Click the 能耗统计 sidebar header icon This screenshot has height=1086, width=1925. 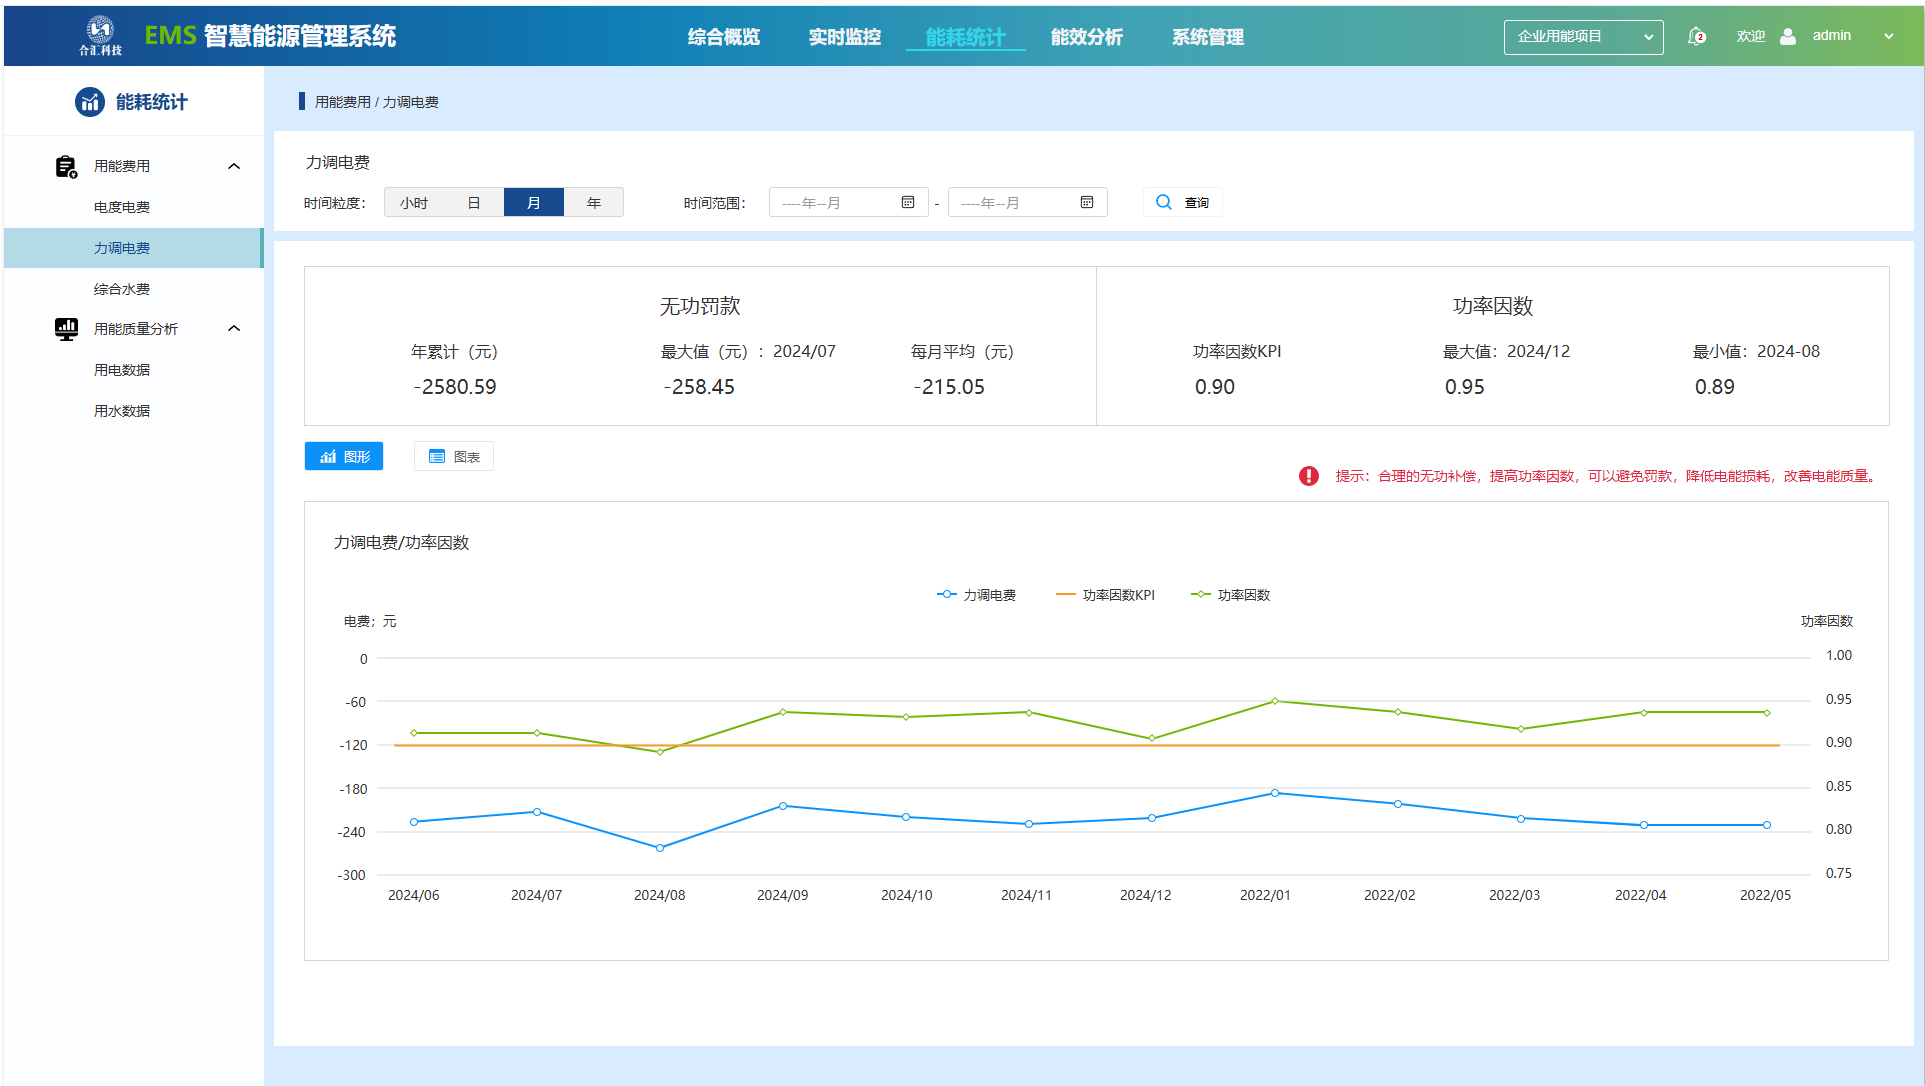pyautogui.click(x=90, y=102)
